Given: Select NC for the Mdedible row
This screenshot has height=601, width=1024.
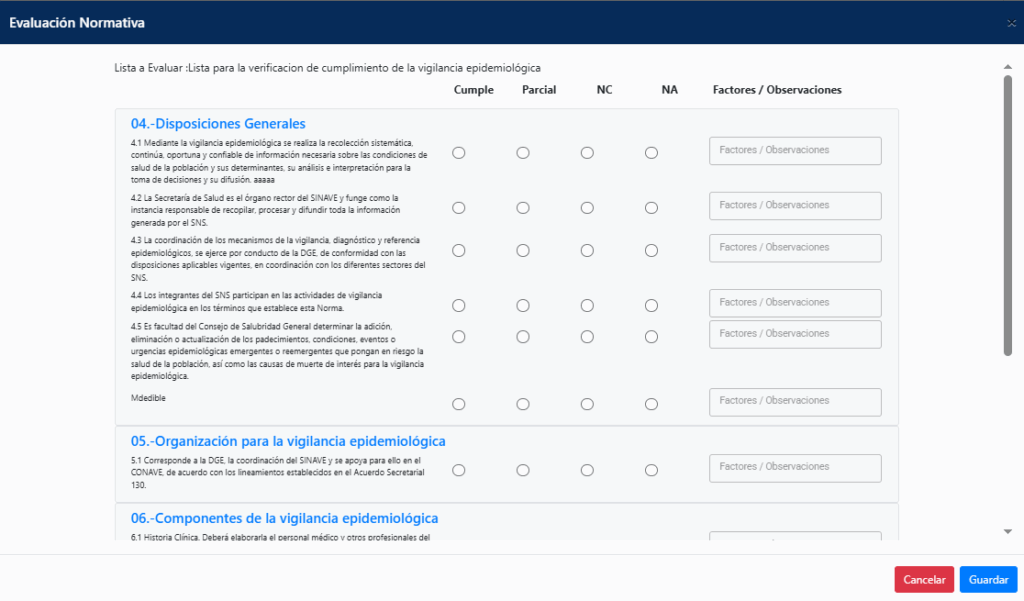Looking at the screenshot, I should (587, 404).
